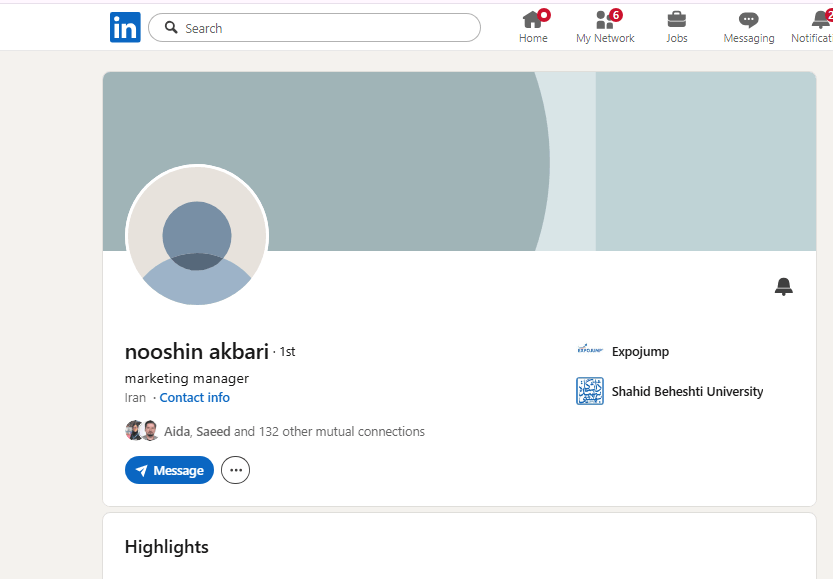The image size is (833, 579).
Task: Go to the Home tab
Action: (533, 27)
